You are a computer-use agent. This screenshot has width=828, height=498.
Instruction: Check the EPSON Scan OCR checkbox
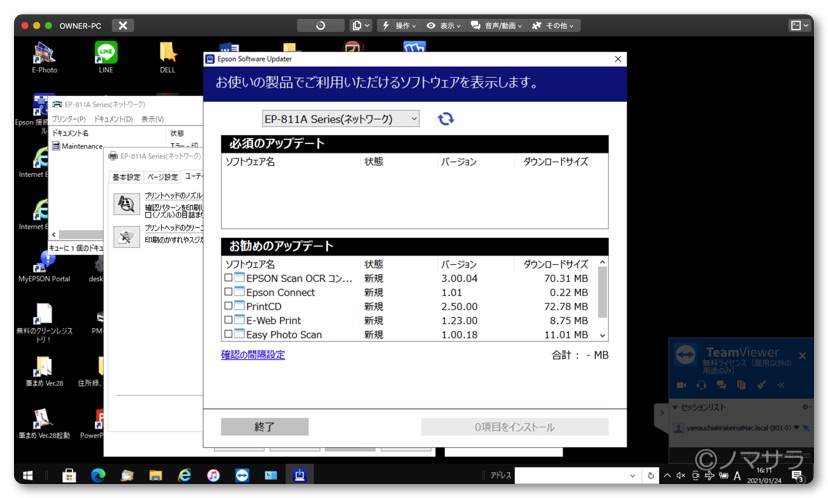pos(228,278)
